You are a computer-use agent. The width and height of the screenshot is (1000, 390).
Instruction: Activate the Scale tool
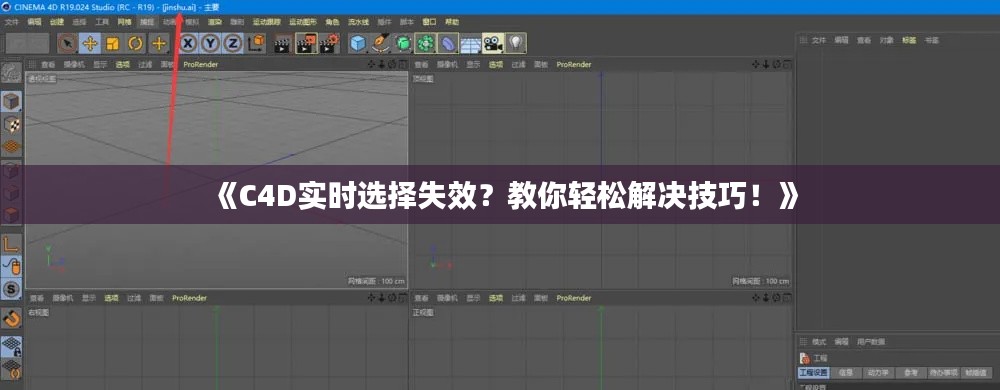click(113, 43)
